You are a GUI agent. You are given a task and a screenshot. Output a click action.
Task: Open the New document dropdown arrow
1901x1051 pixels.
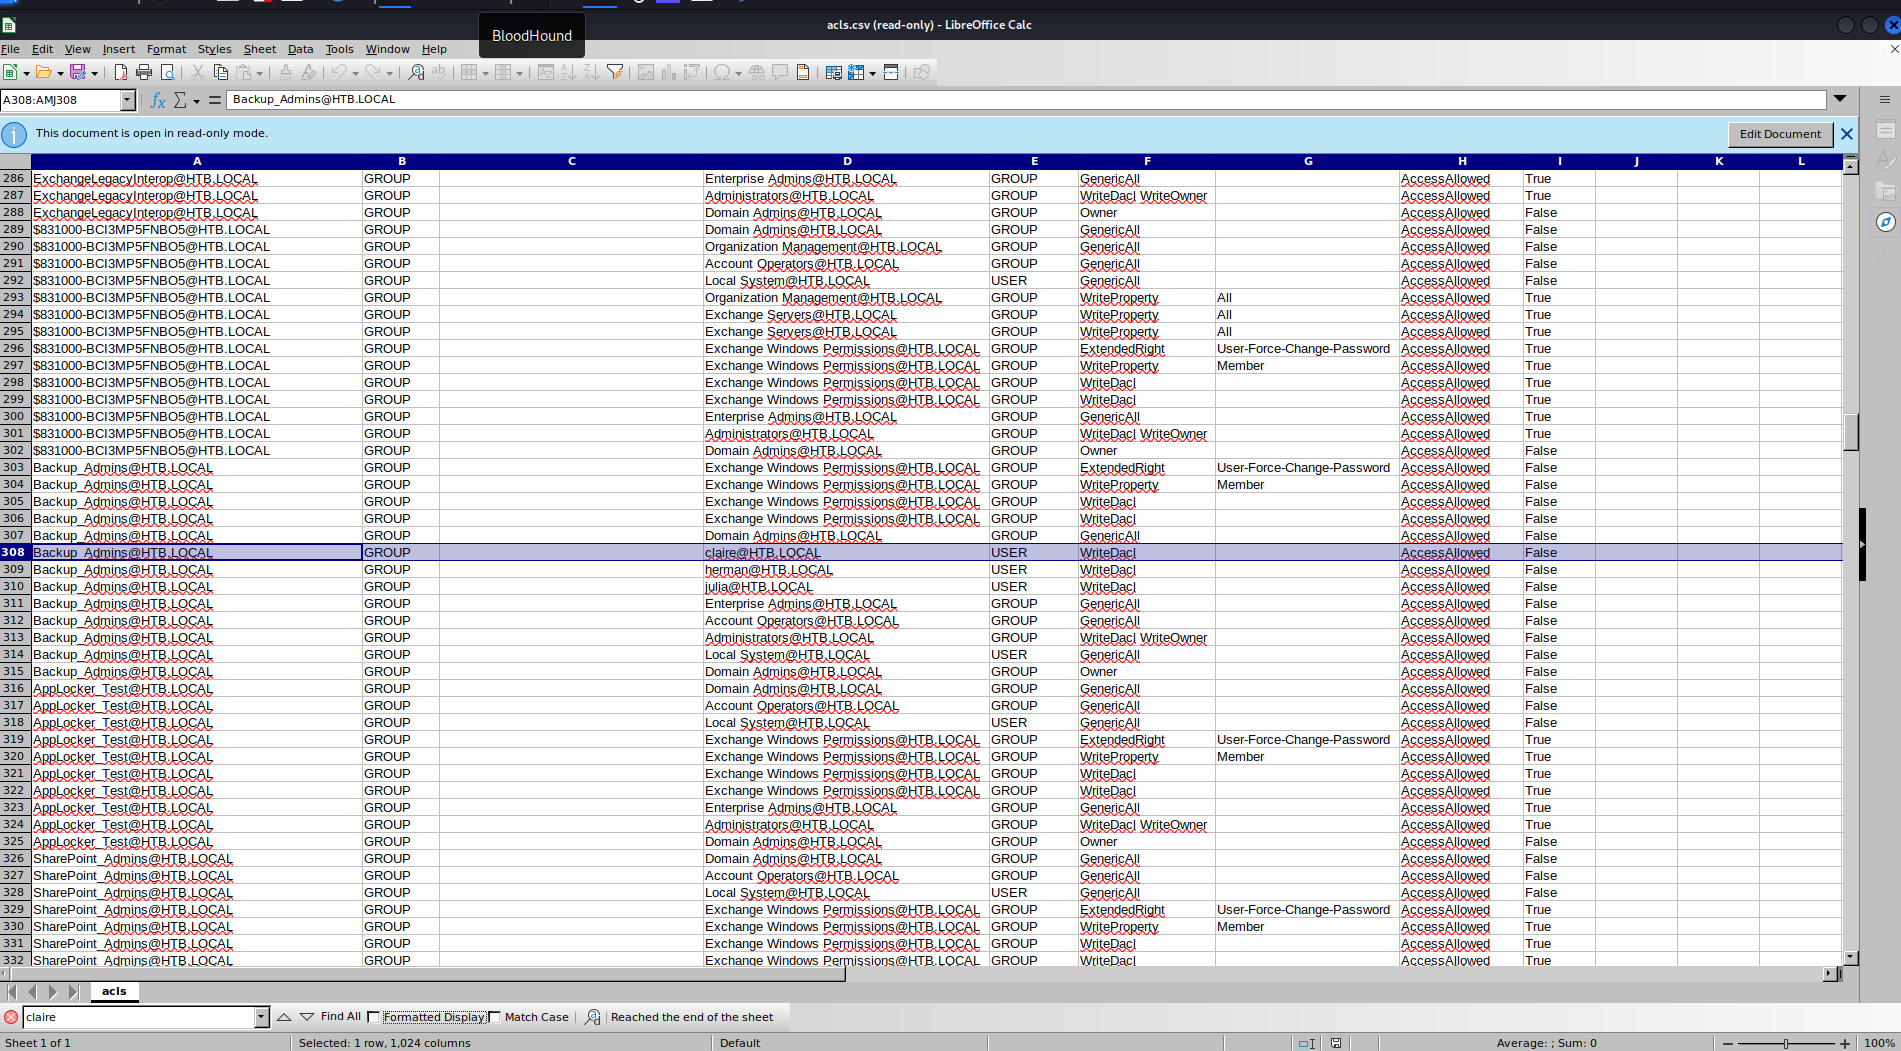pos(26,73)
